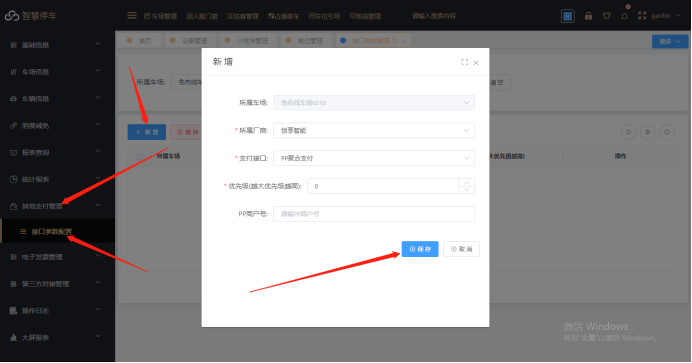Open 访客管理 top menu
692x363 pixels.
(243, 16)
